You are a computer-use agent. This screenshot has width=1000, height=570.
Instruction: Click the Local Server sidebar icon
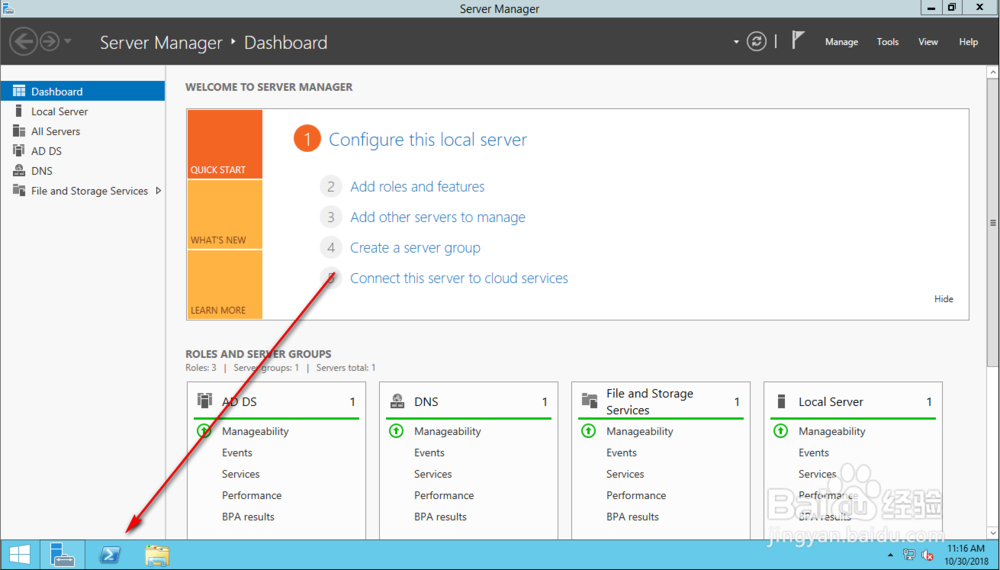point(18,111)
